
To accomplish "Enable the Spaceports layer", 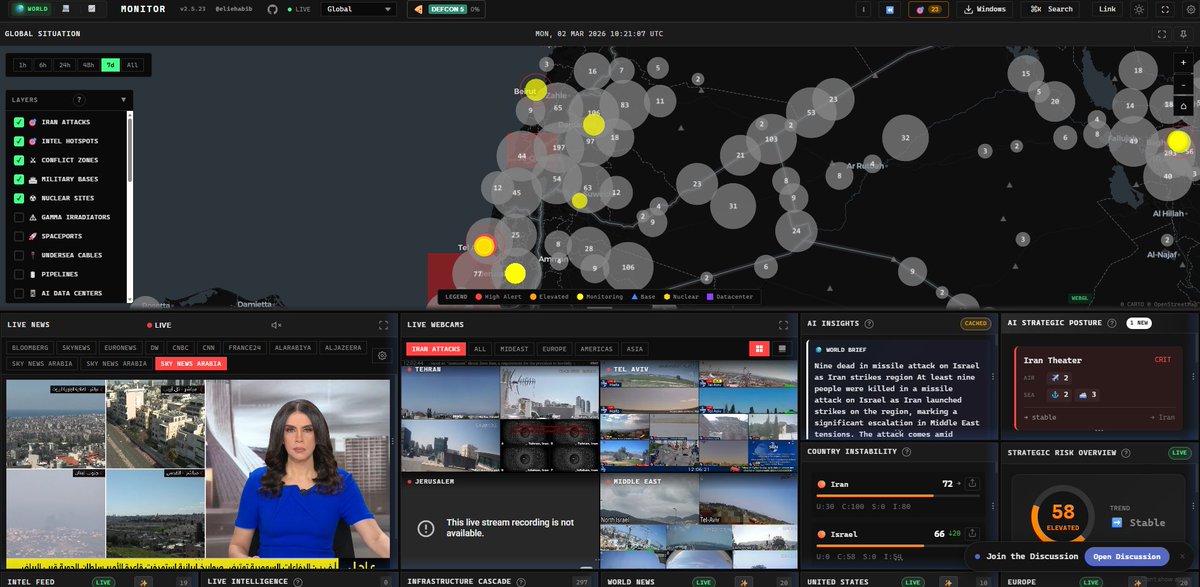I will click(x=19, y=236).
